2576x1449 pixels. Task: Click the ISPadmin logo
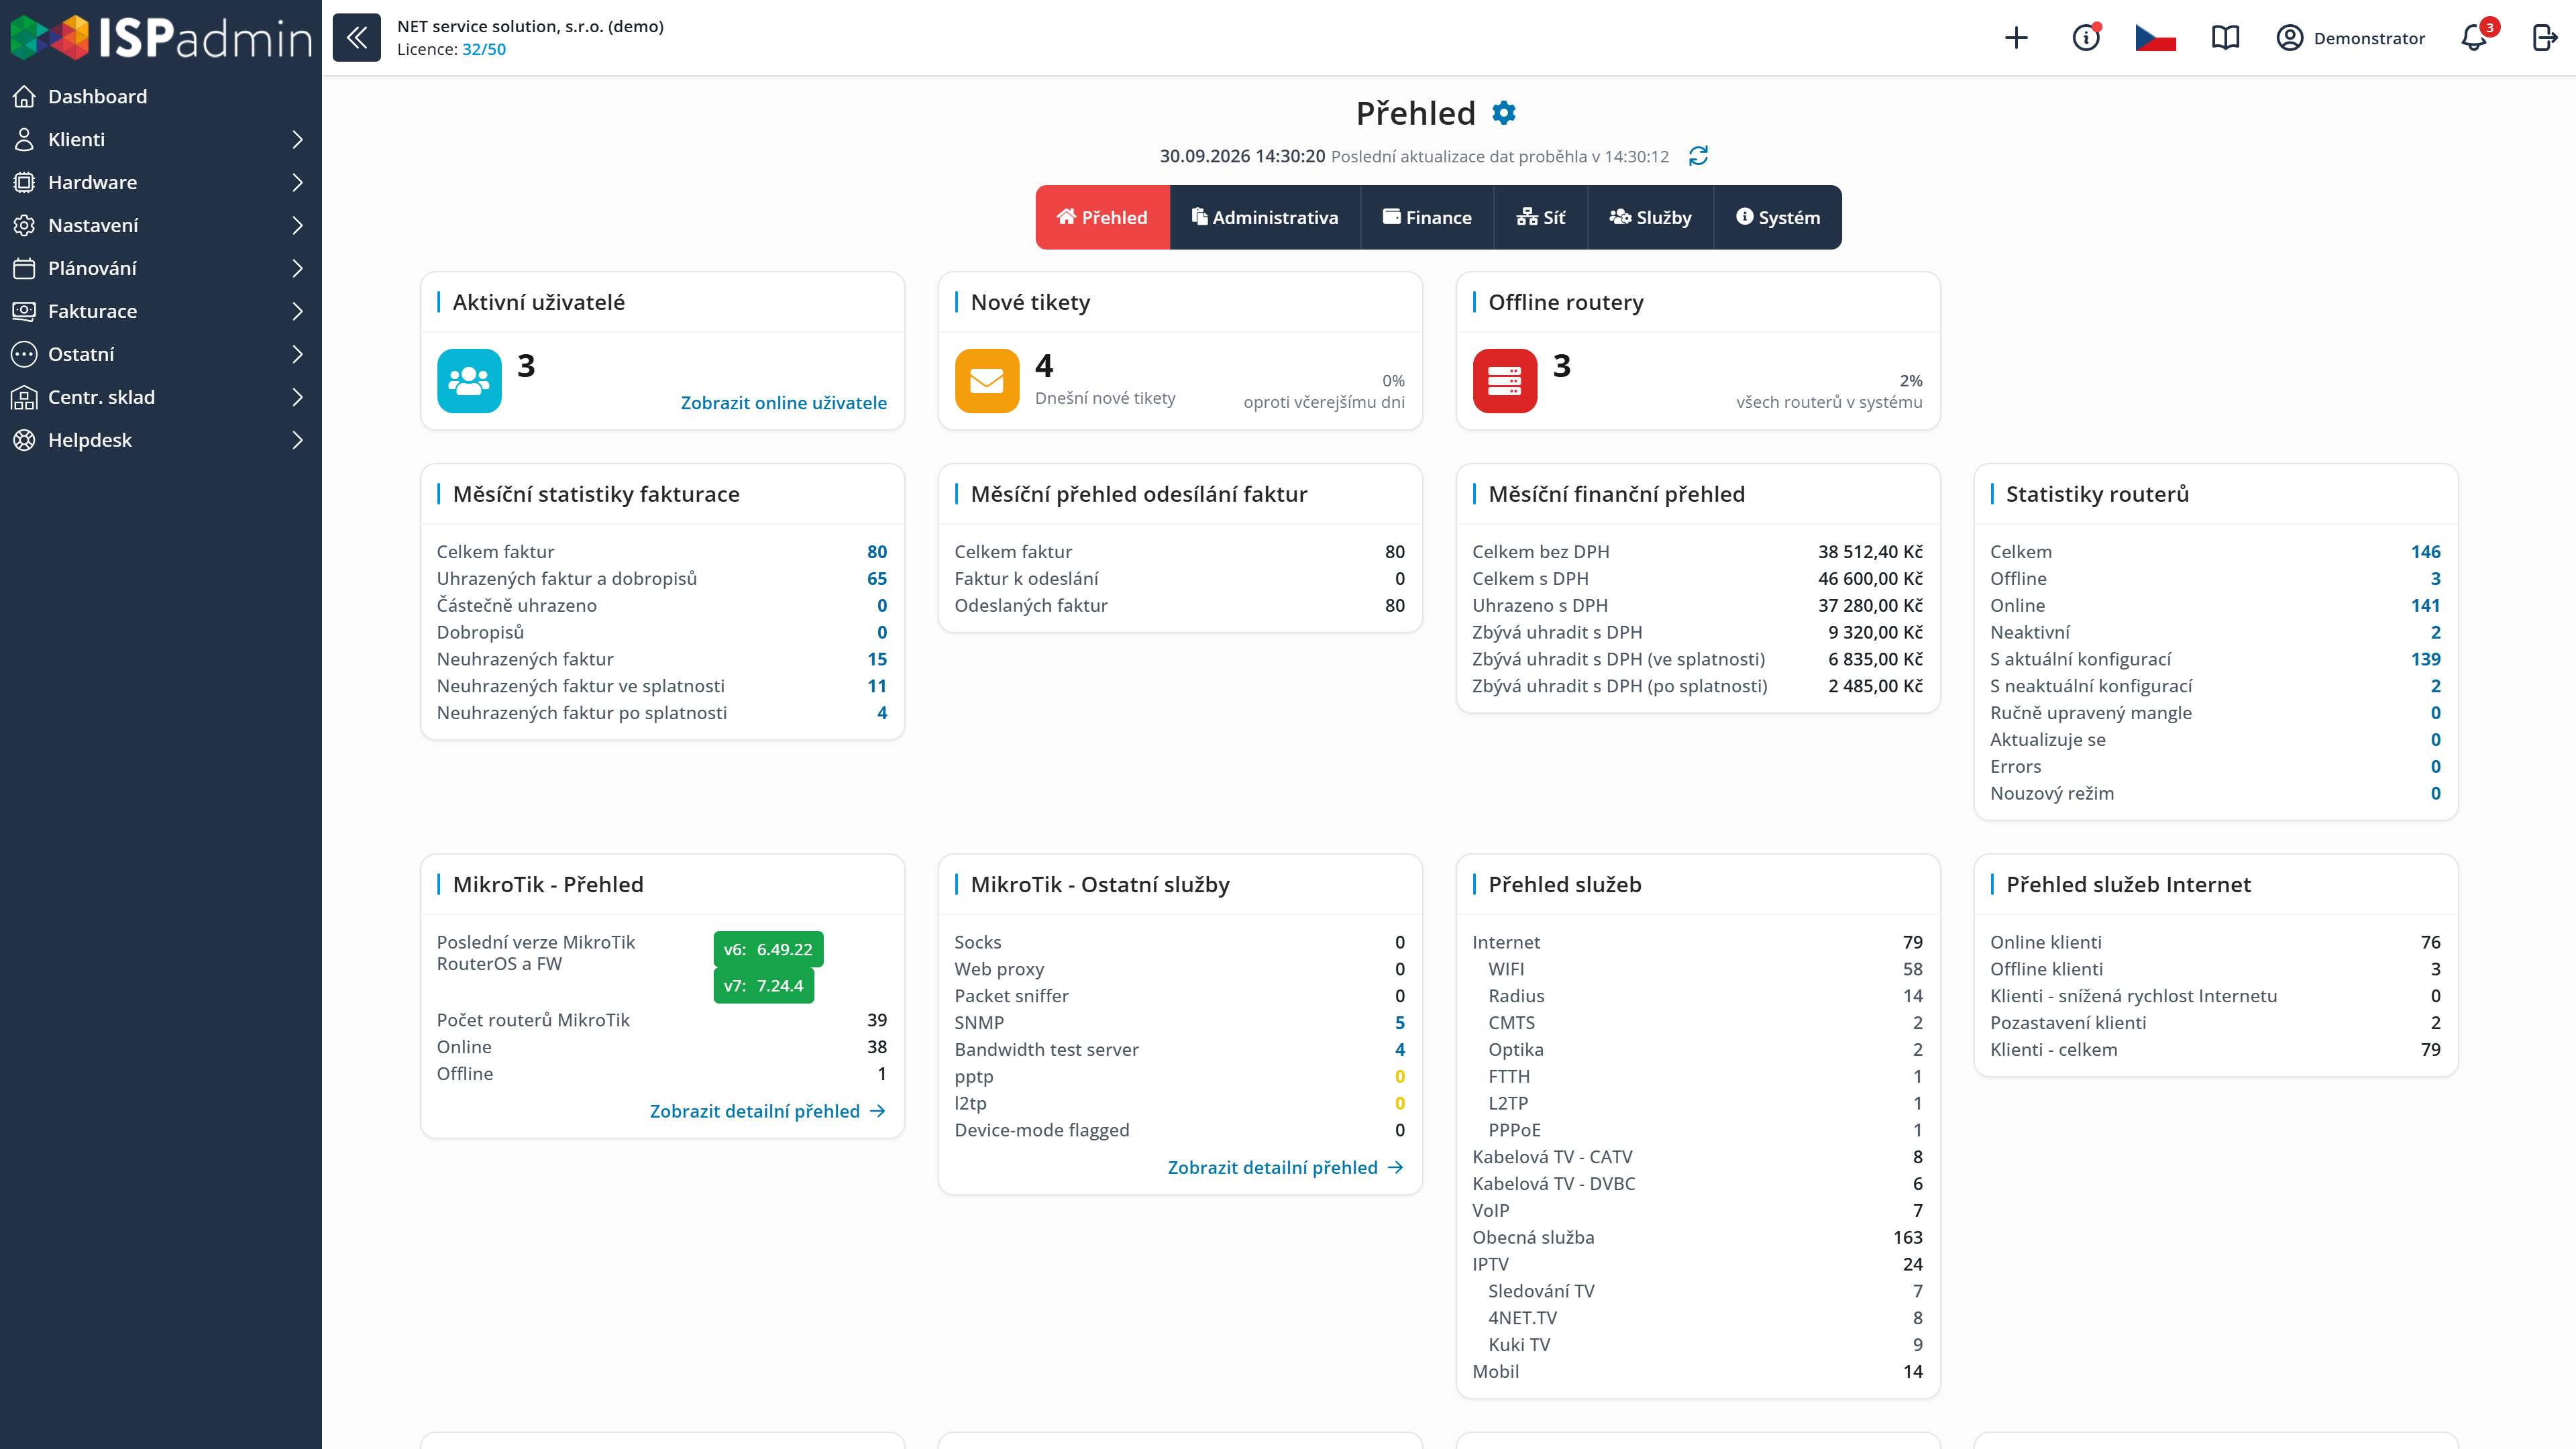[162, 38]
